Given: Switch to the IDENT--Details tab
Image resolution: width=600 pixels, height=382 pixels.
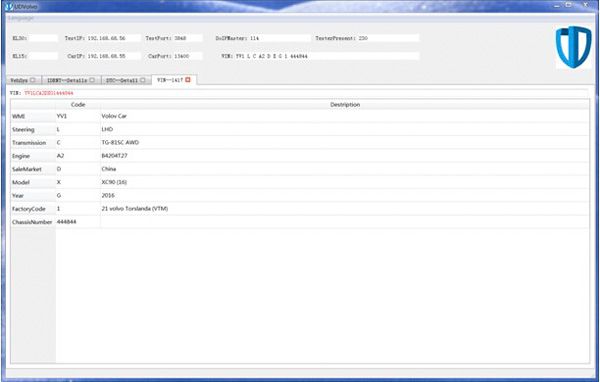Looking at the screenshot, I should point(71,80).
